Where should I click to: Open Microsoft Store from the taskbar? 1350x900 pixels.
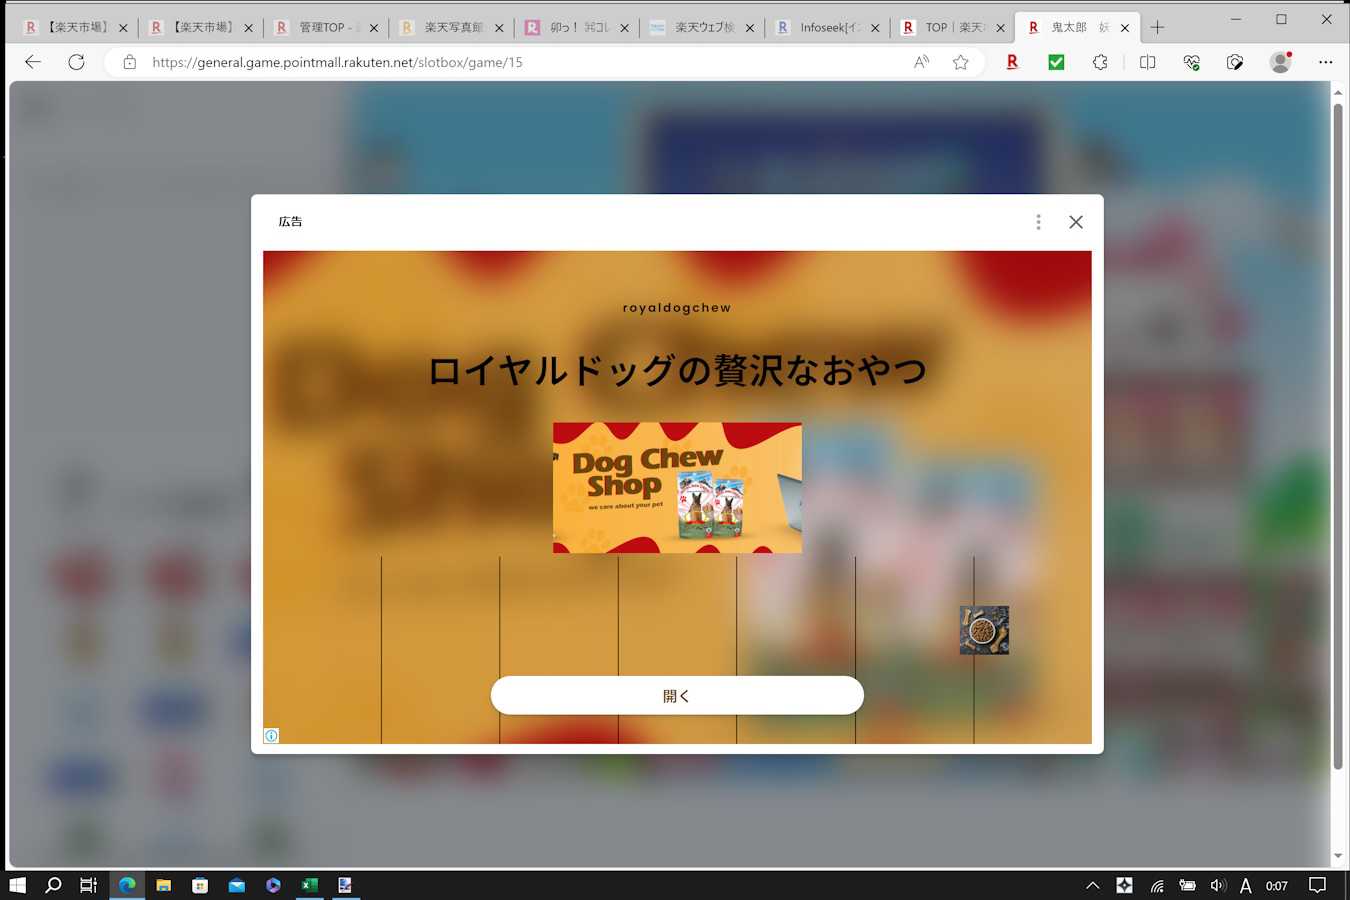tap(200, 885)
